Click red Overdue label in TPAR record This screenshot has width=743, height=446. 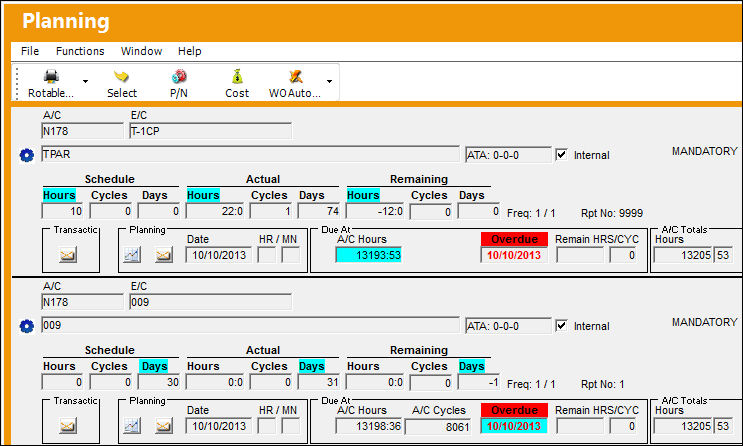(515, 239)
